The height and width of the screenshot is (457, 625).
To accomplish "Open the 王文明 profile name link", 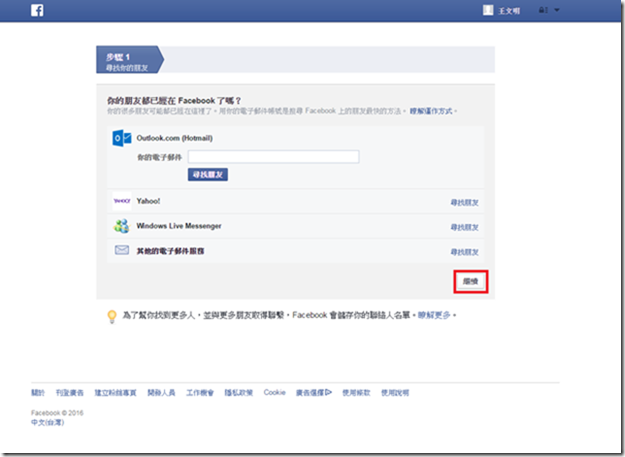I will click(509, 11).
